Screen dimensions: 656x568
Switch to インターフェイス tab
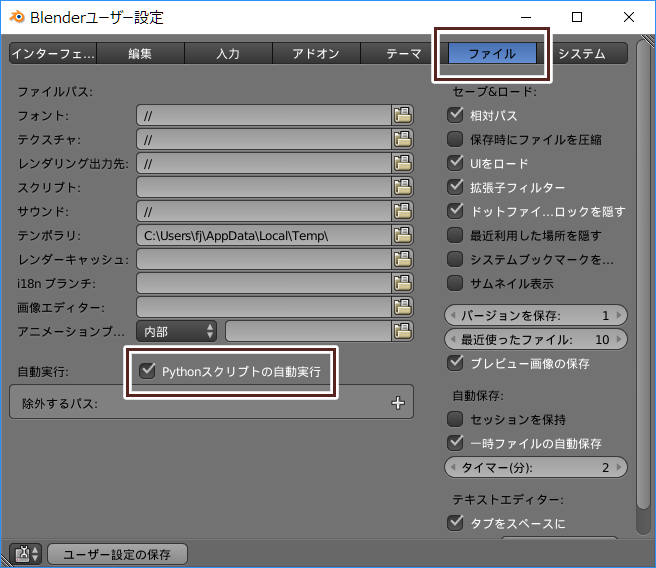click(x=53, y=54)
